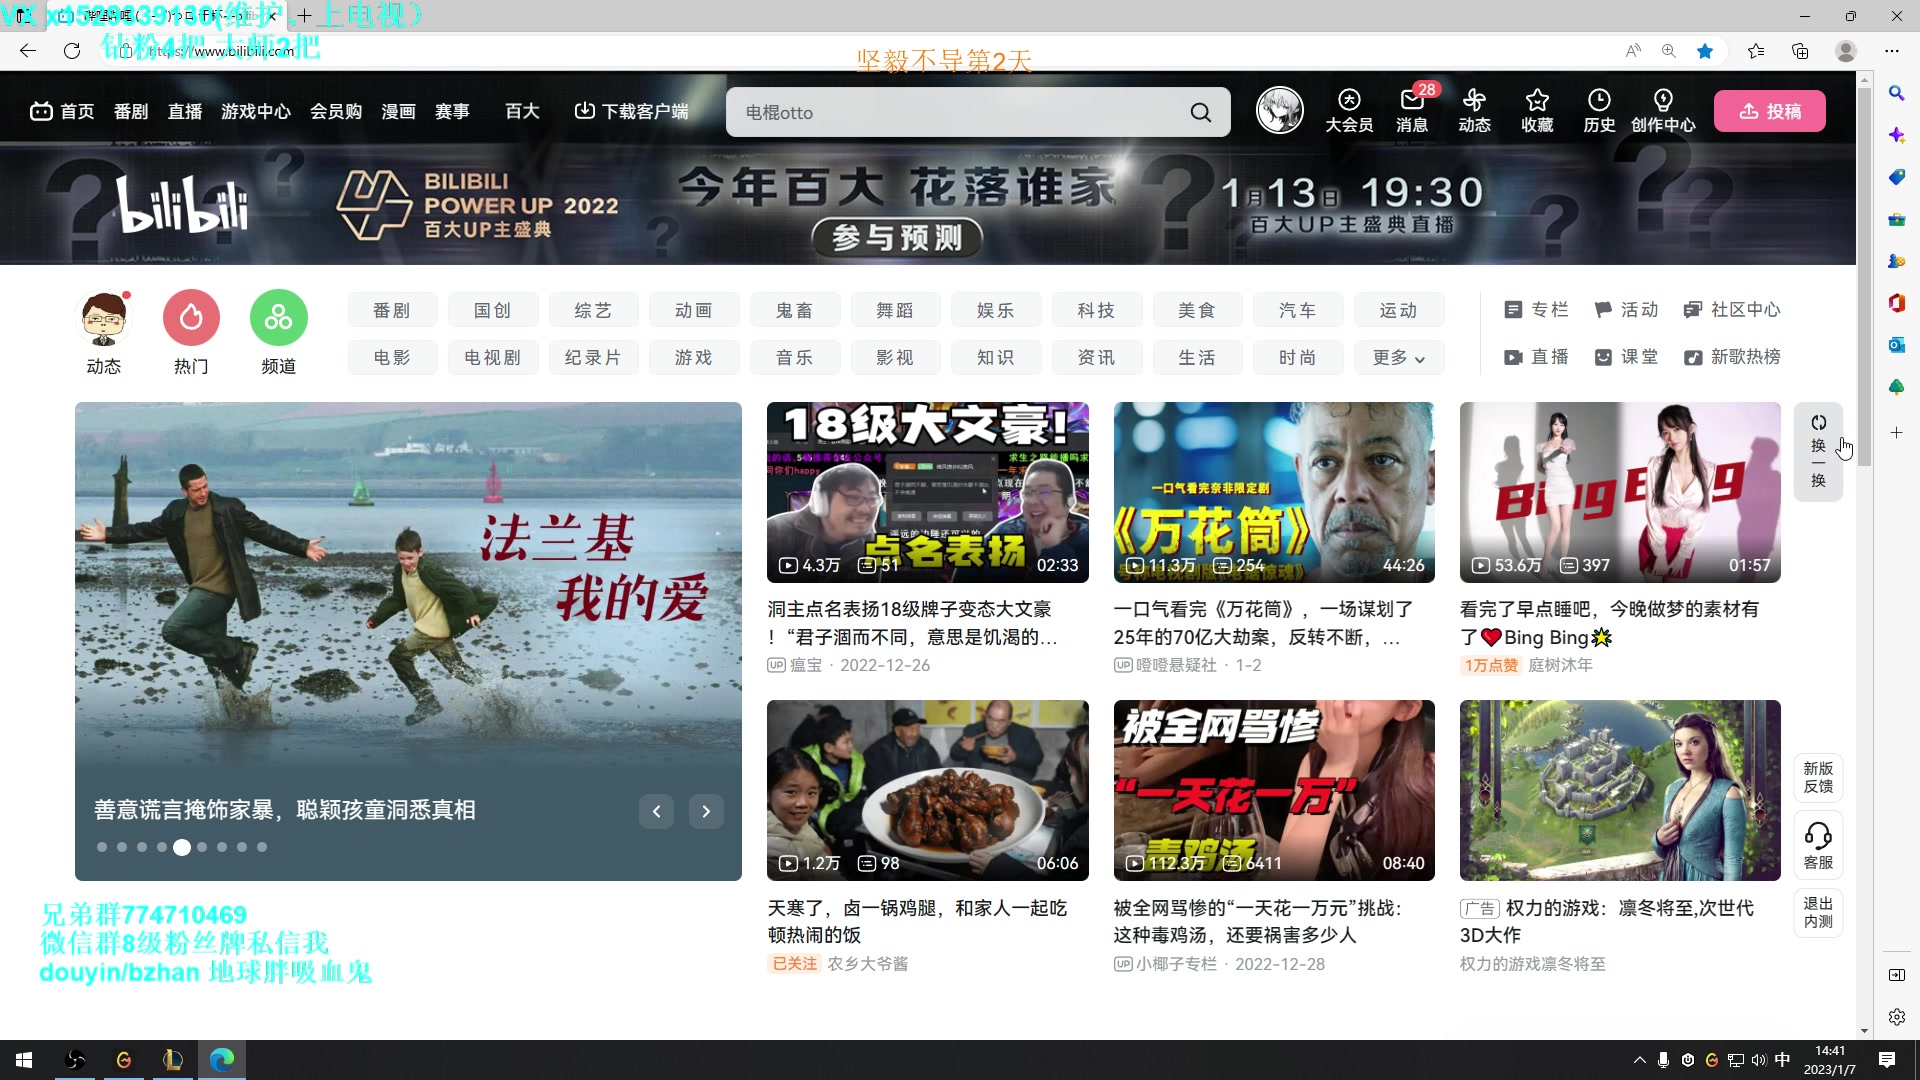Open uploader 农乡大爷酱 link

tap(868, 964)
